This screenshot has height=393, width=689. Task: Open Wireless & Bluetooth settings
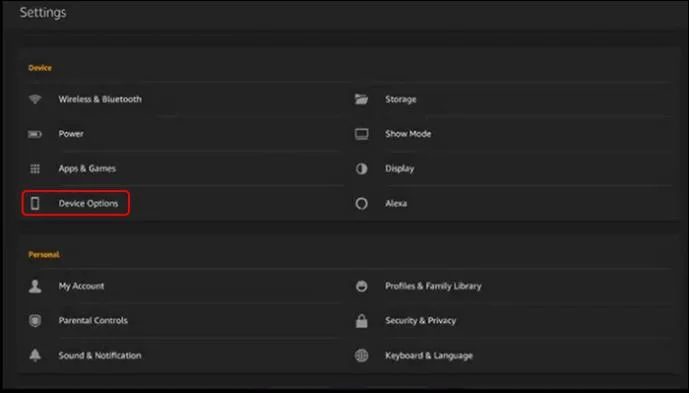pos(100,99)
